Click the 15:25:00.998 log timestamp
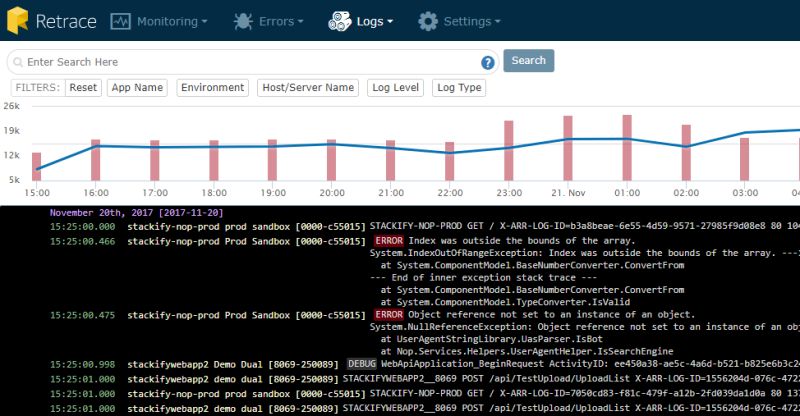 click(x=83, y=364)
